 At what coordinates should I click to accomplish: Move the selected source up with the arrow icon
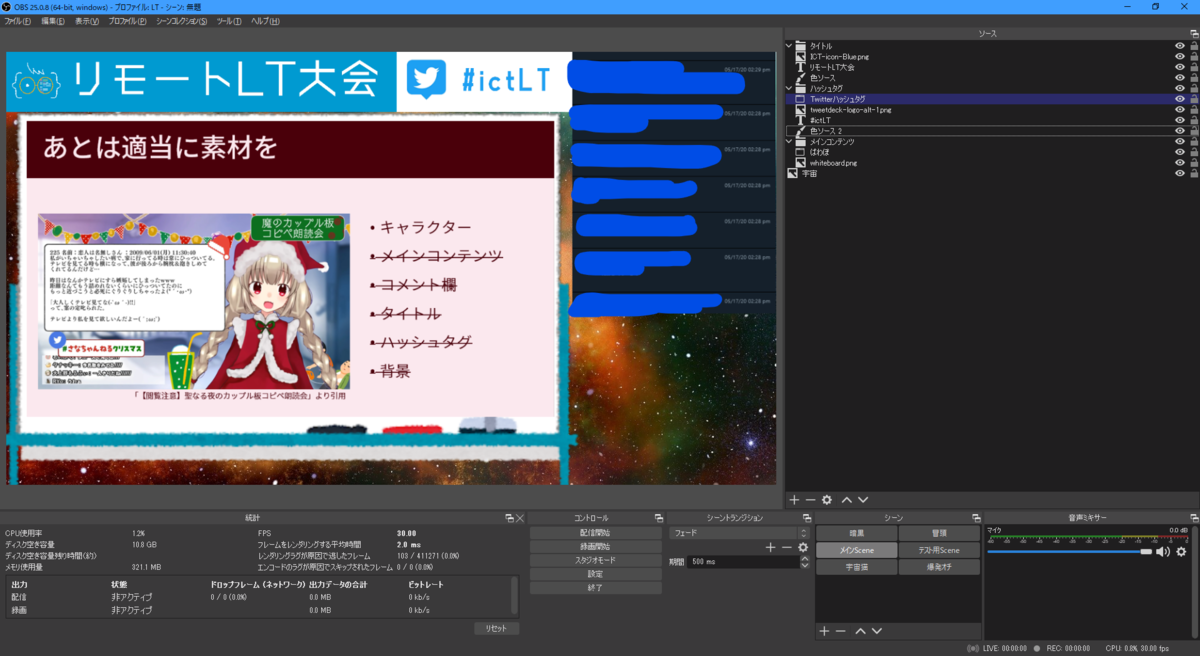(x=845, y=499)
